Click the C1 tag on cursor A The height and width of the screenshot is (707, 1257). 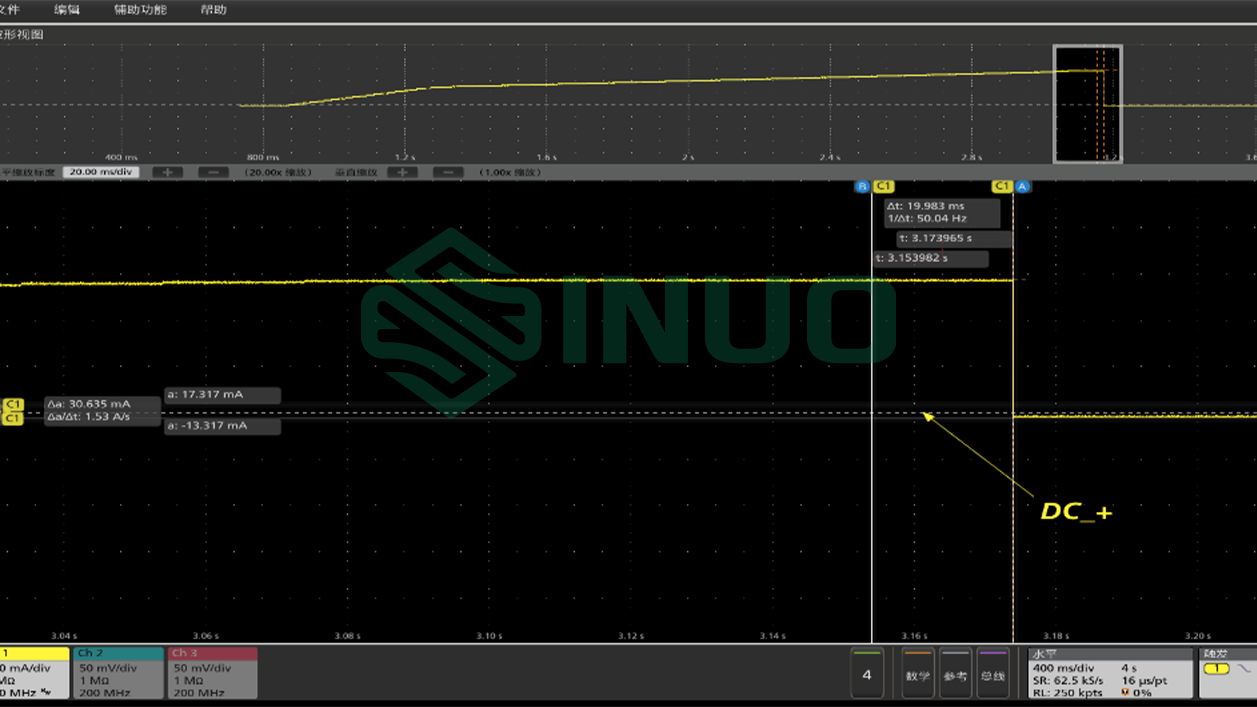1002,187
